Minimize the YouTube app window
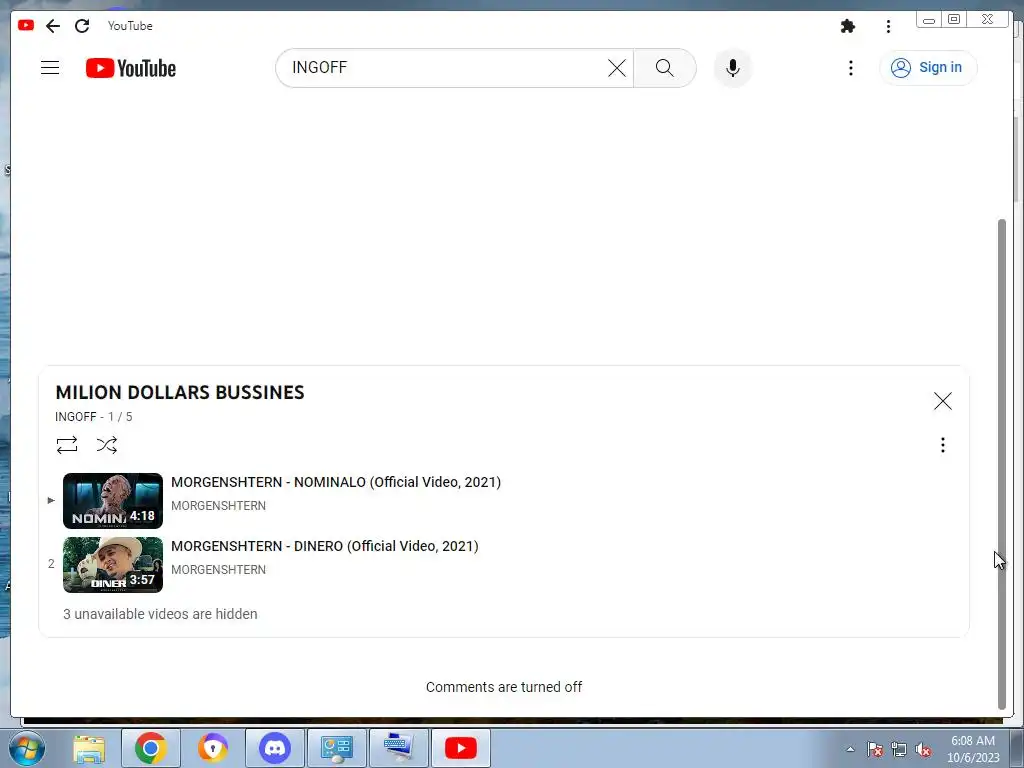Screen dimensions: 1024x768 [x=929, y=20]
